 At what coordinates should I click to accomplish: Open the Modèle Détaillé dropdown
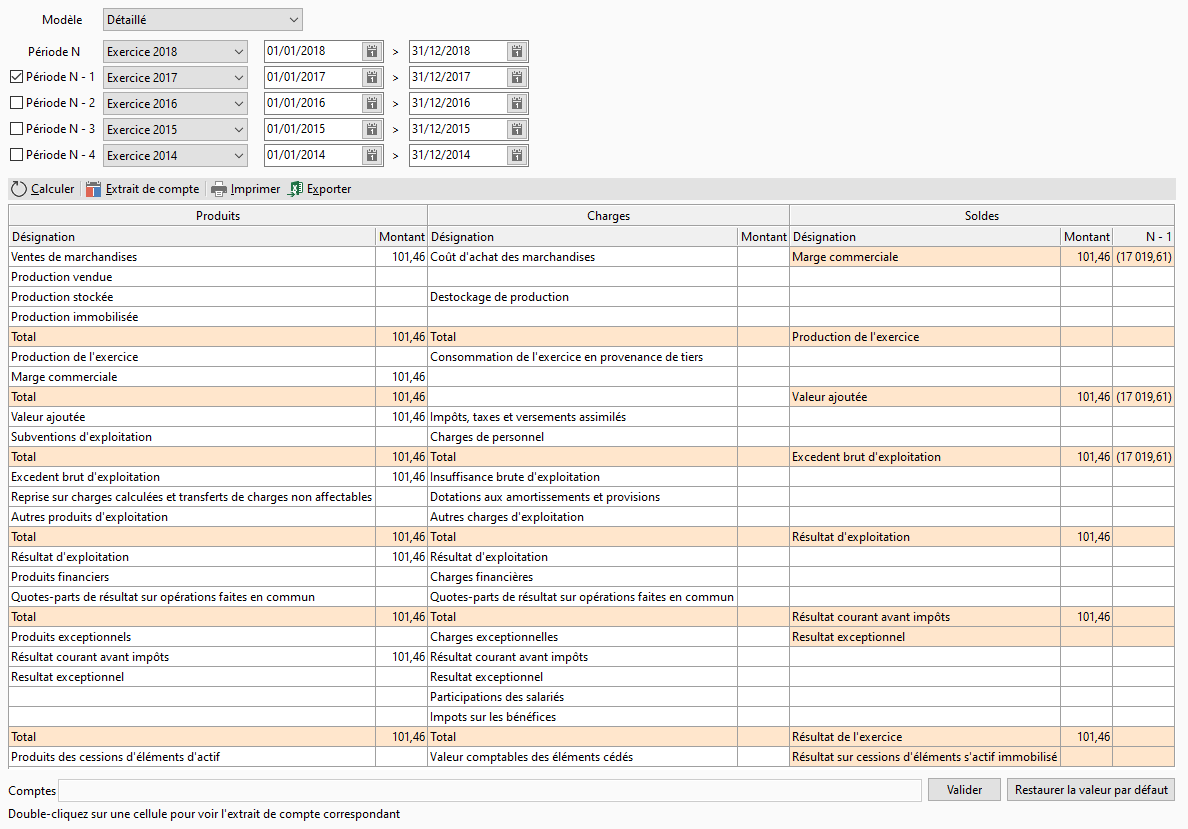tap(202, 20)
